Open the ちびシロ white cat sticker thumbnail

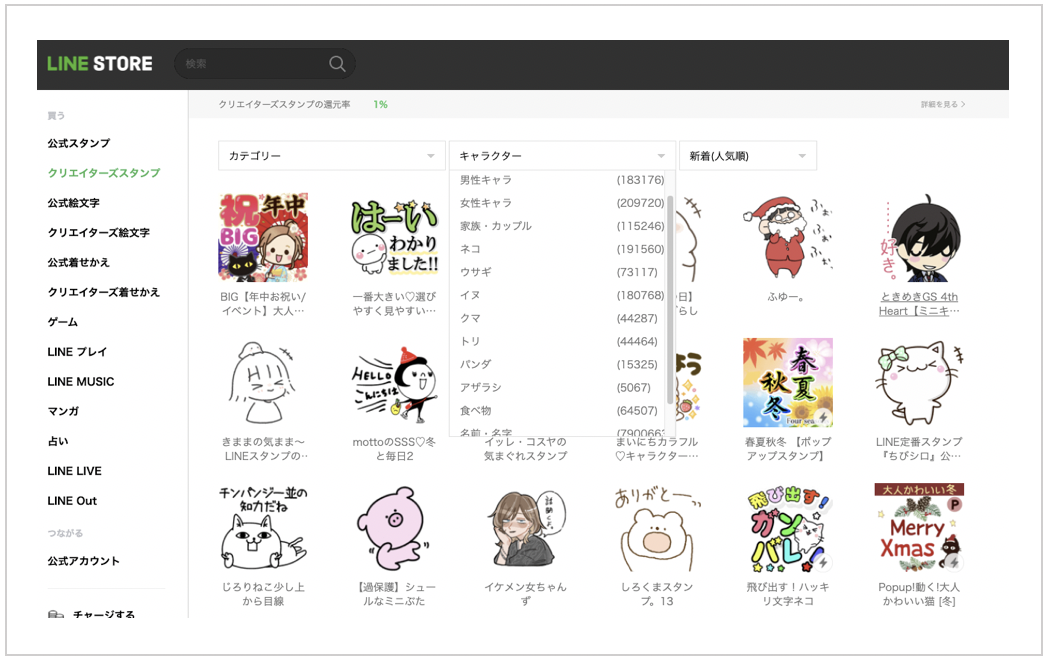point(919,383)
